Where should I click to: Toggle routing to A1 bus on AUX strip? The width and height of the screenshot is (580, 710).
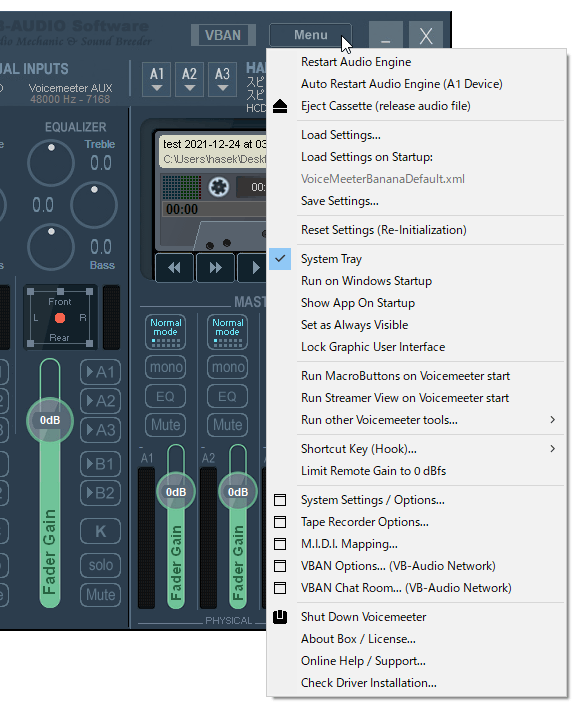pyautogui.click(x=101, y=372)
